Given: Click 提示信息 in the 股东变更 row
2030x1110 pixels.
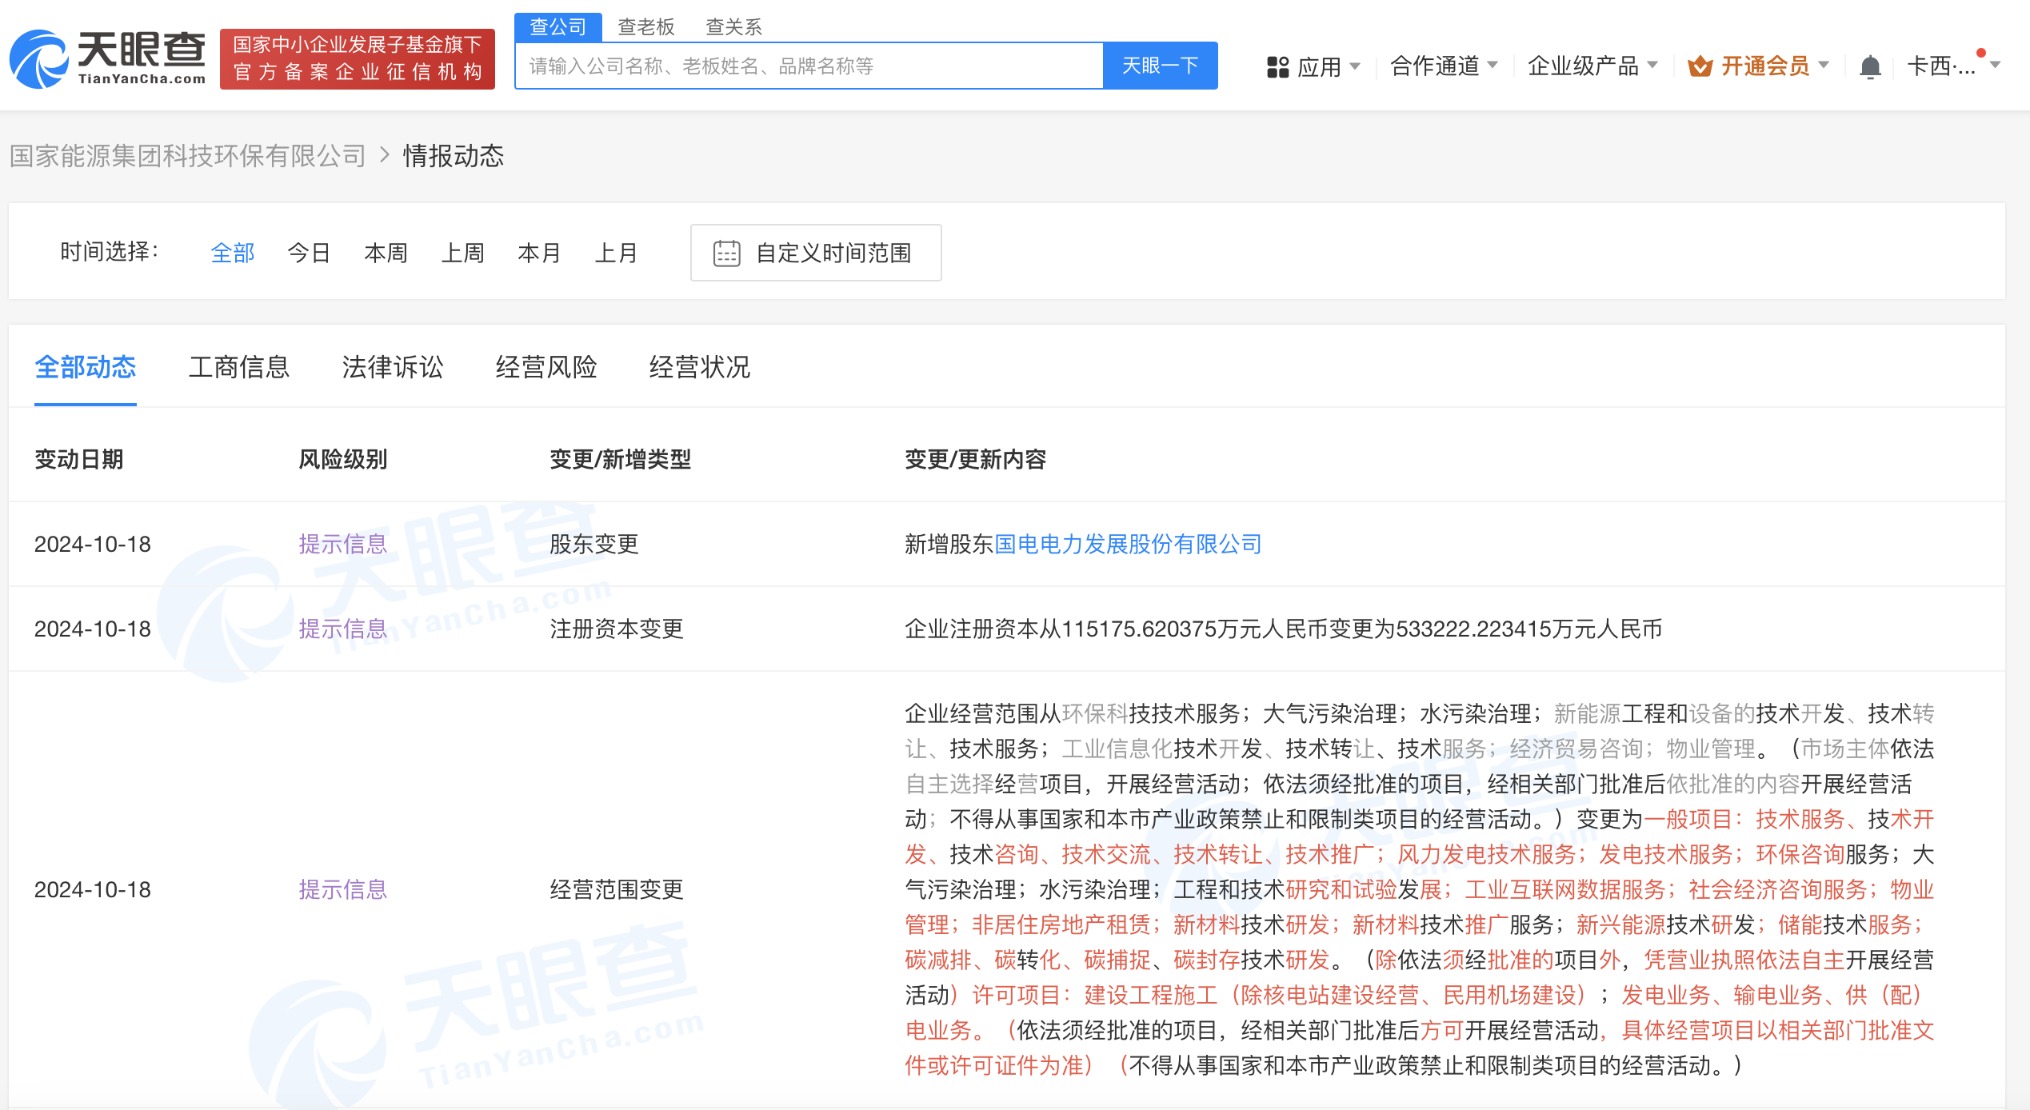Looking at the screenshot, I should [343, 544].
